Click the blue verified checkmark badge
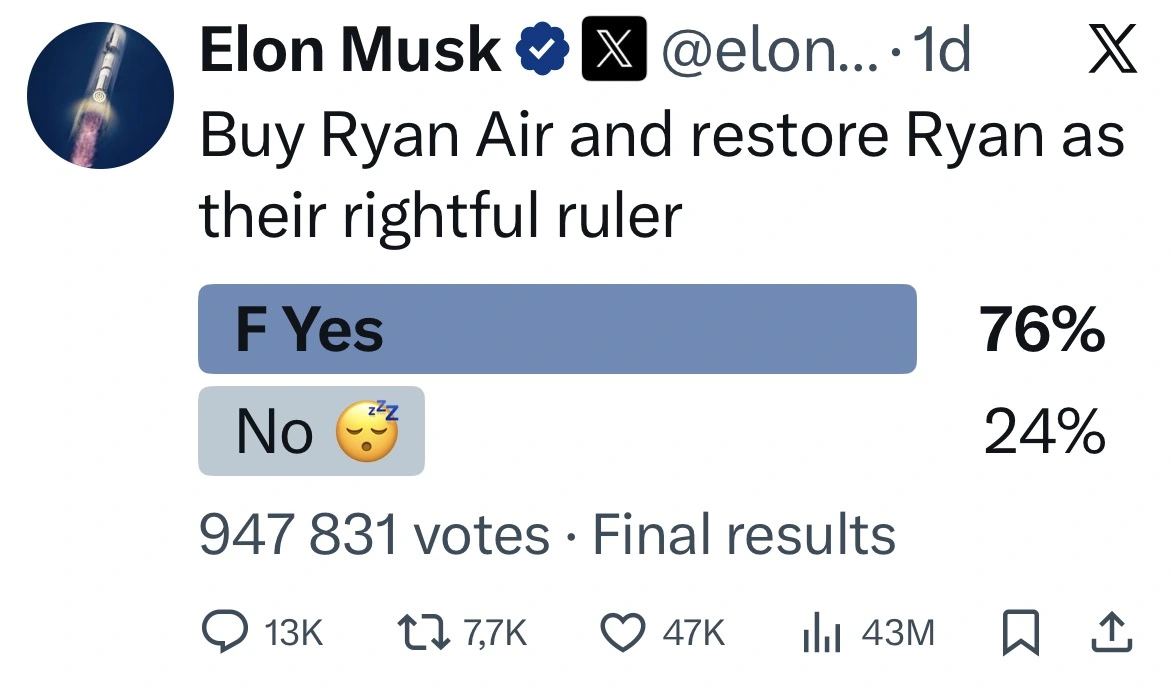The height and width of the screenshot is (690, 1170). coord(542,52)
